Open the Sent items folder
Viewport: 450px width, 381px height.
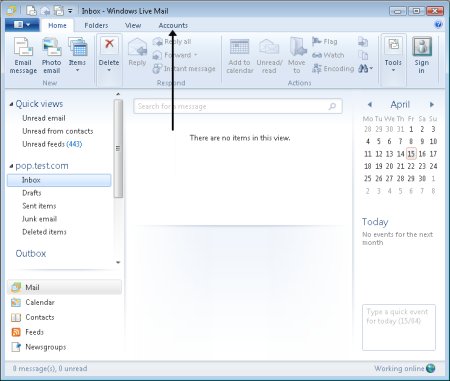[39, 206]
